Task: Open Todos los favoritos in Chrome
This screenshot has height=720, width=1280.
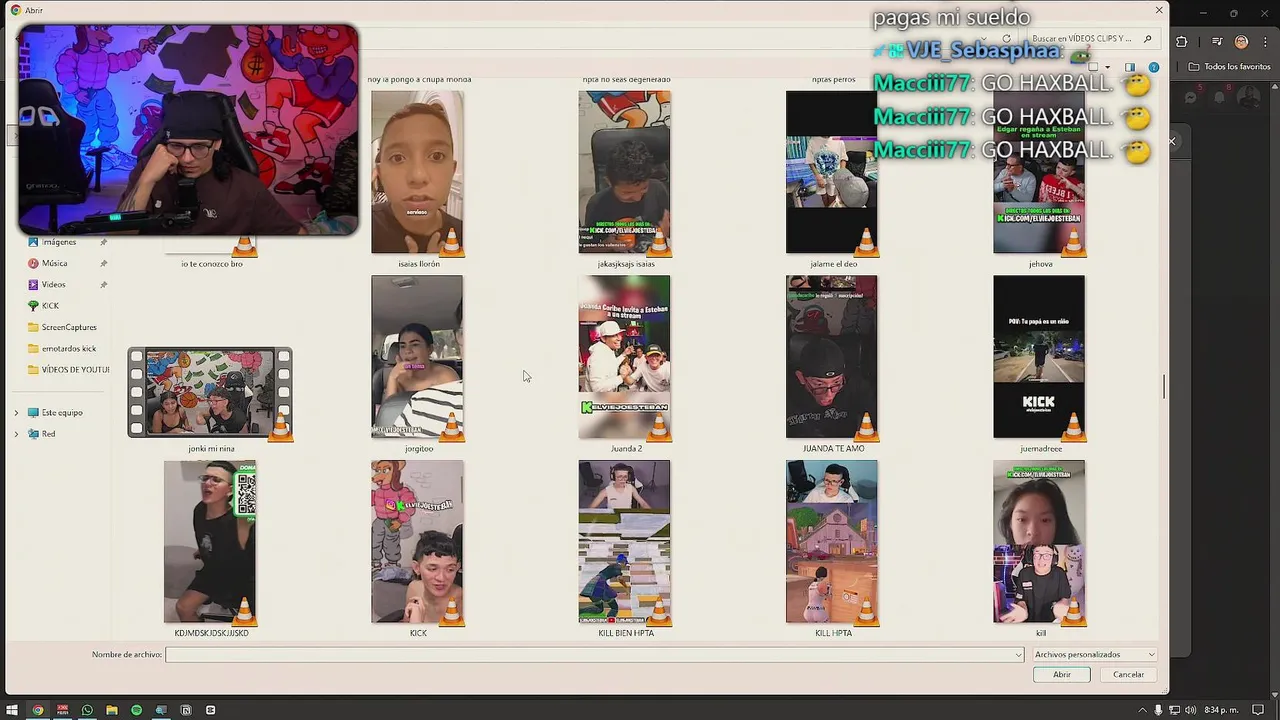Action: (x=1230, y=67)
